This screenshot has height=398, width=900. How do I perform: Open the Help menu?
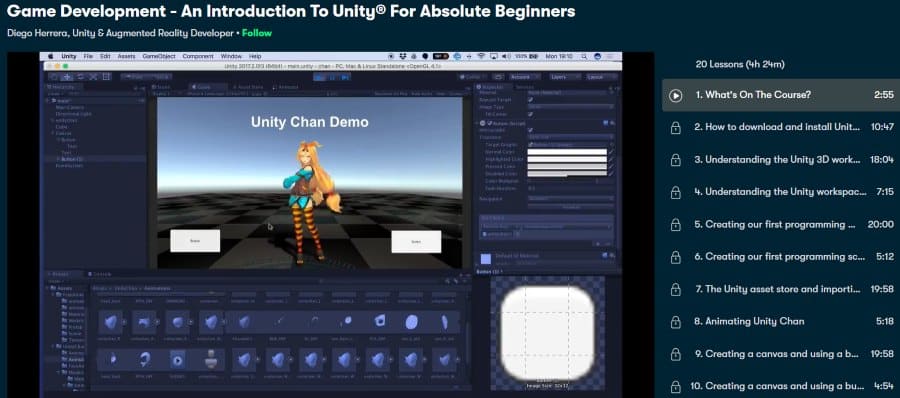point(255,56)
